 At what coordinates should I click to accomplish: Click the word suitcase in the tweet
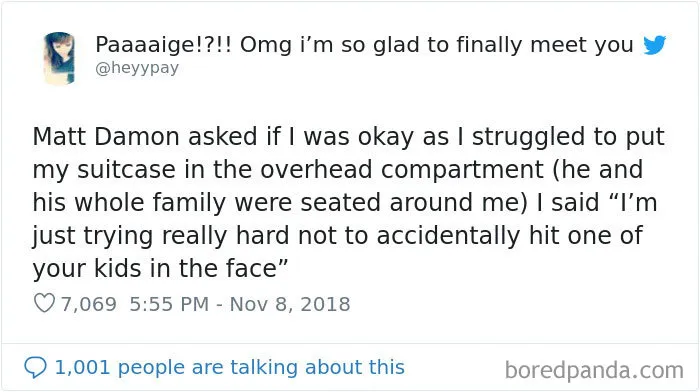[126, 170]
